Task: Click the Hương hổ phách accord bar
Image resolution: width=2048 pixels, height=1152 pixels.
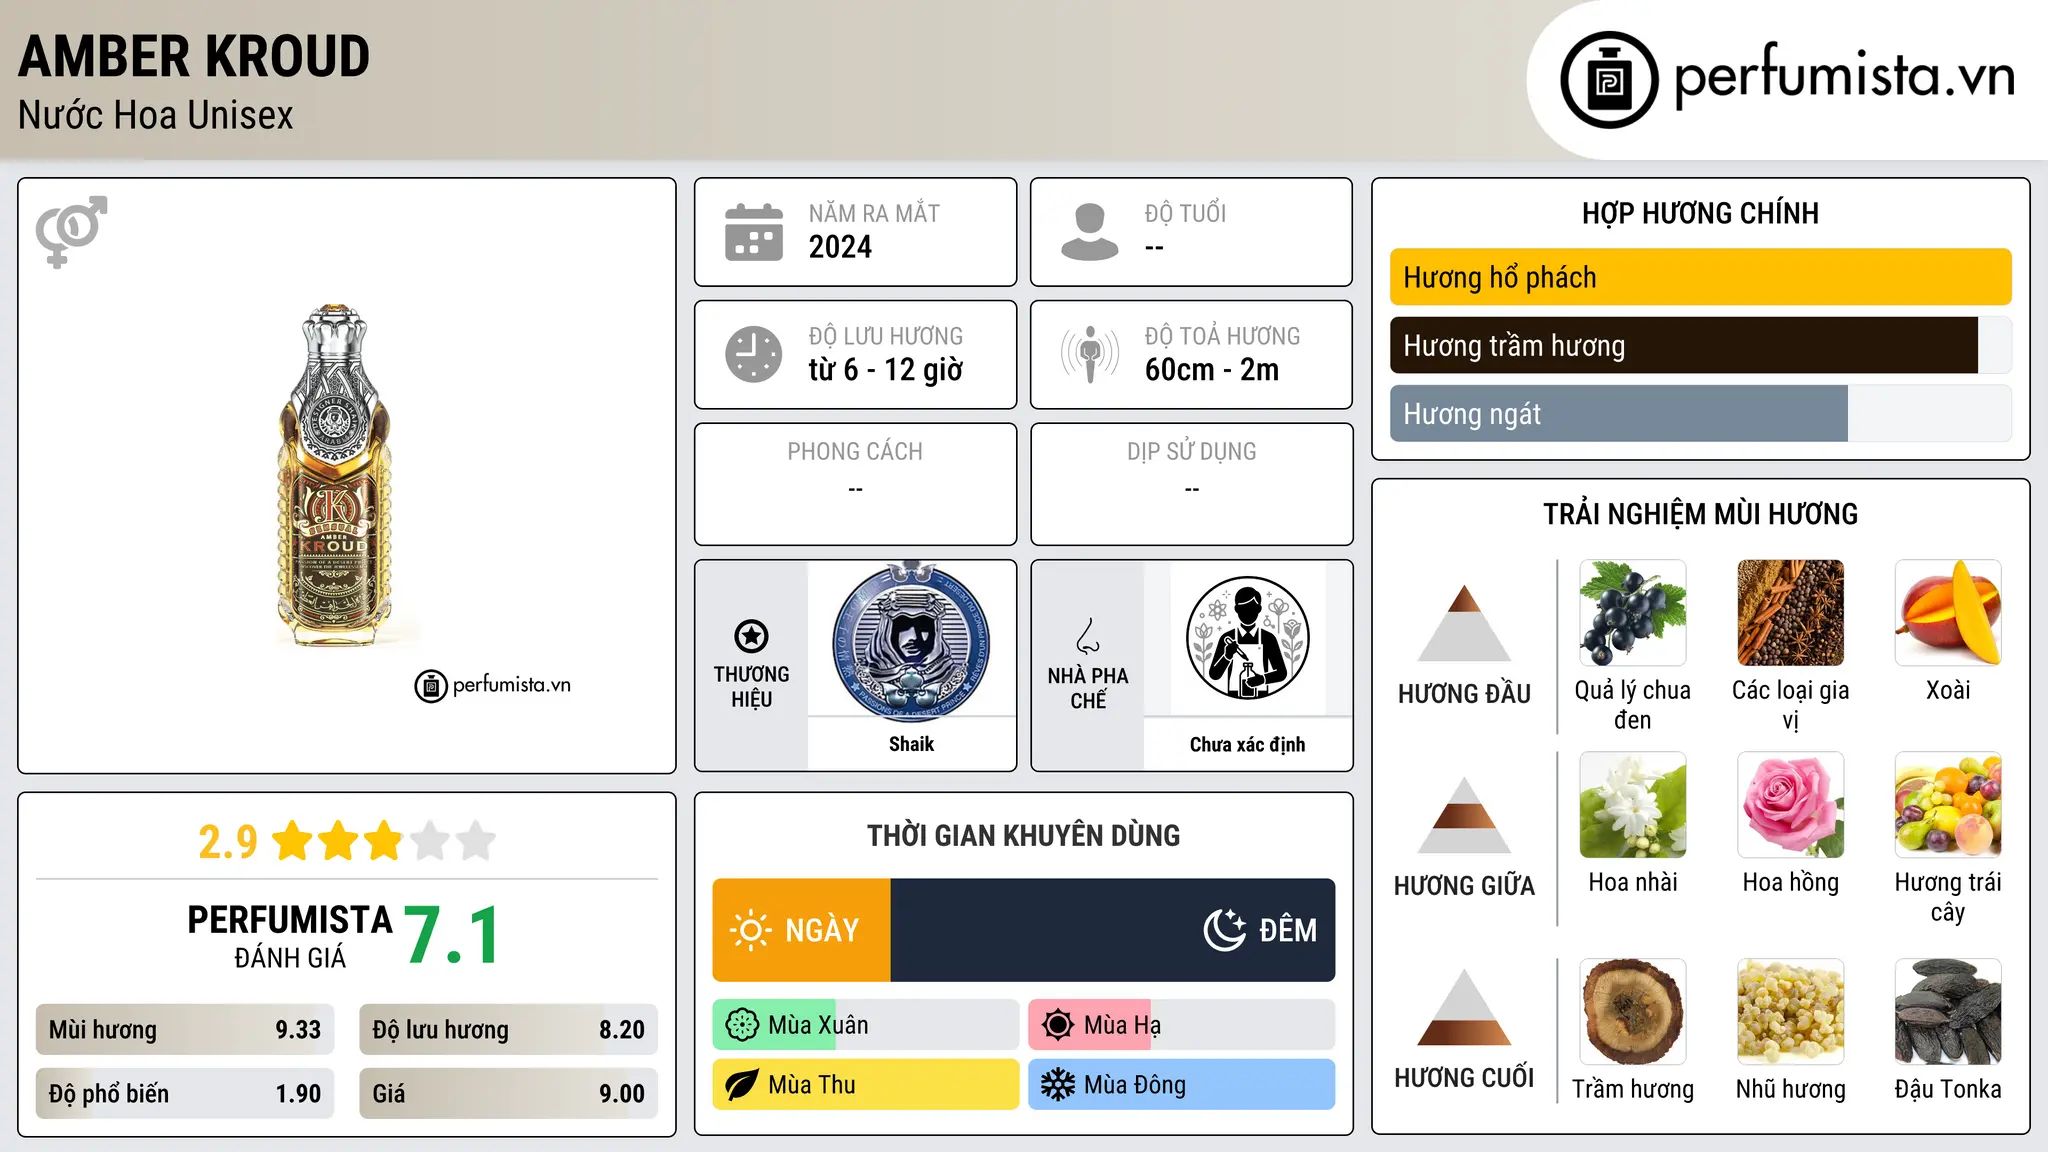Action: (x=1701, y=277)
